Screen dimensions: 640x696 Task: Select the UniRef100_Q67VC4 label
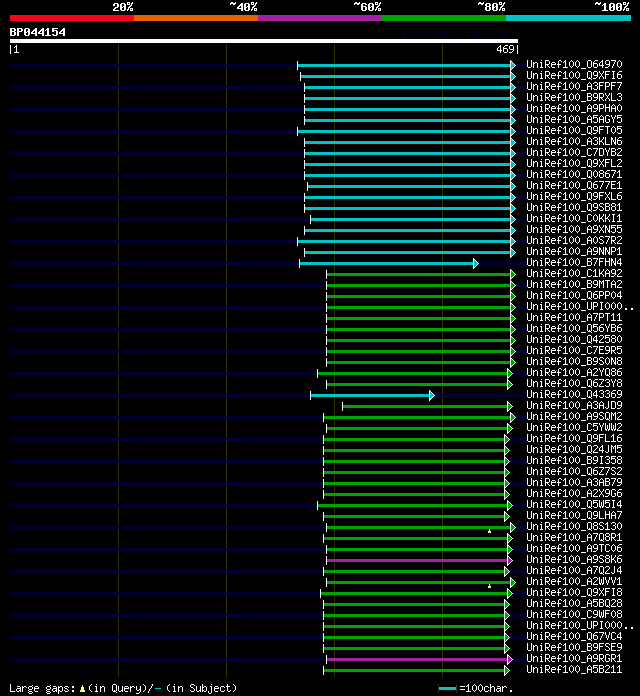tap(574, 637)
